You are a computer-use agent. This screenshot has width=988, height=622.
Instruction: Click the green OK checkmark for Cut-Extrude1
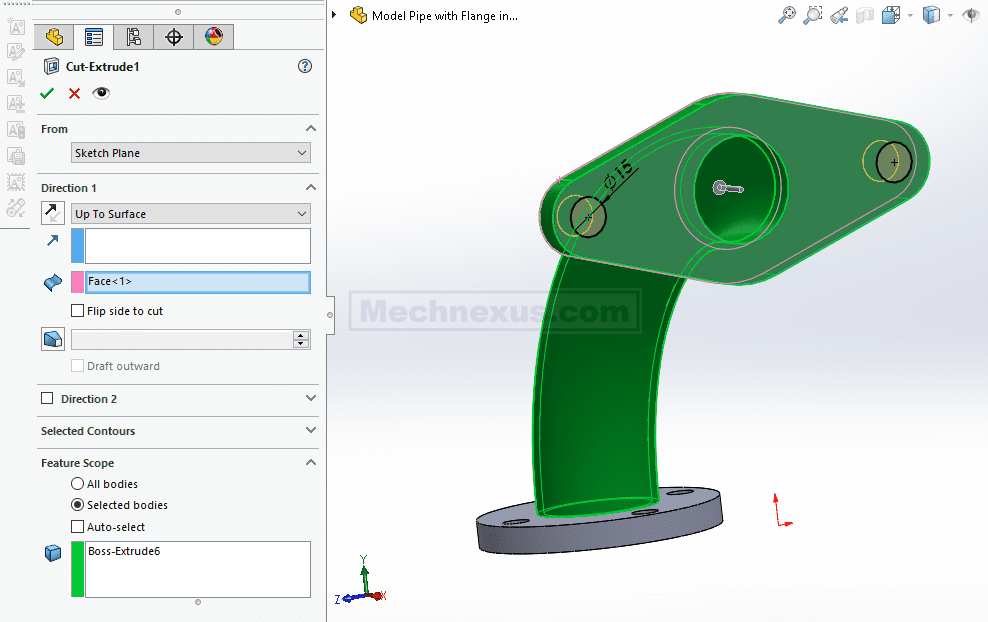(x=47, y=93)
